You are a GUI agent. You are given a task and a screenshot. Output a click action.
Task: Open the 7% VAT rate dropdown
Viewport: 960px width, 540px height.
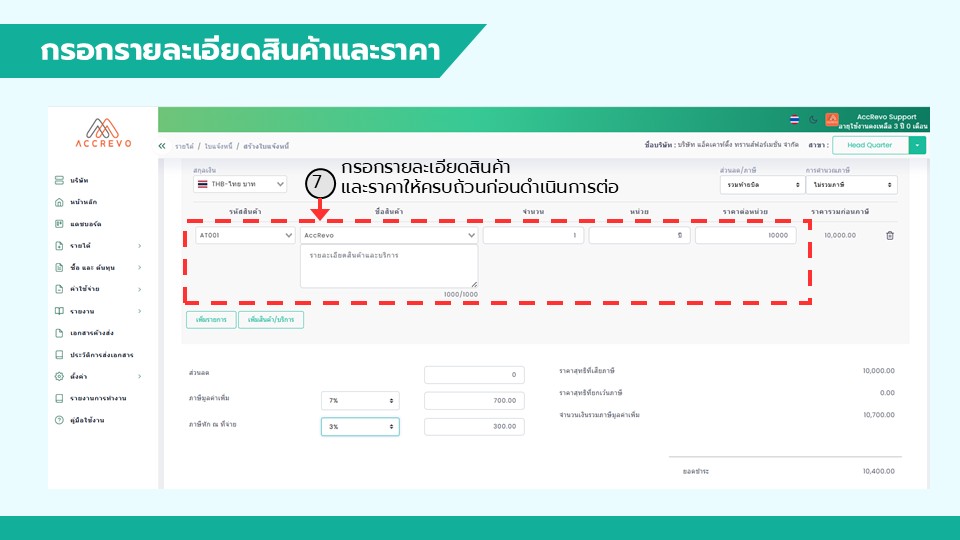click(x=359, y=400)
